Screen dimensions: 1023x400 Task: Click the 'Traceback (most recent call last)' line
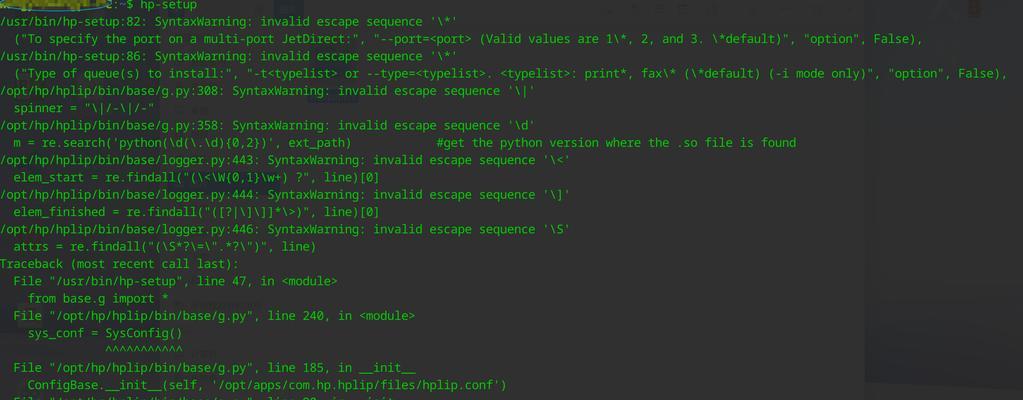click(x=119, y=264)
